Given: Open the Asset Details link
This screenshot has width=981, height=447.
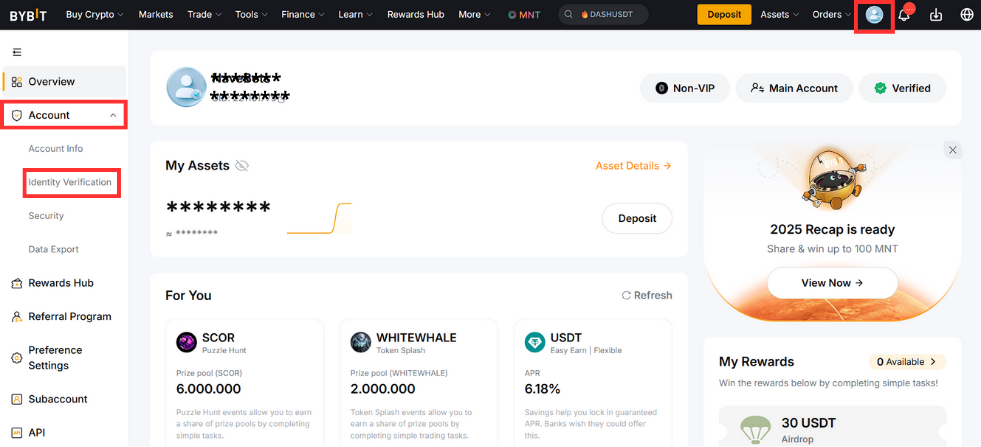Looking at the screenshot, I should [633, 166].
